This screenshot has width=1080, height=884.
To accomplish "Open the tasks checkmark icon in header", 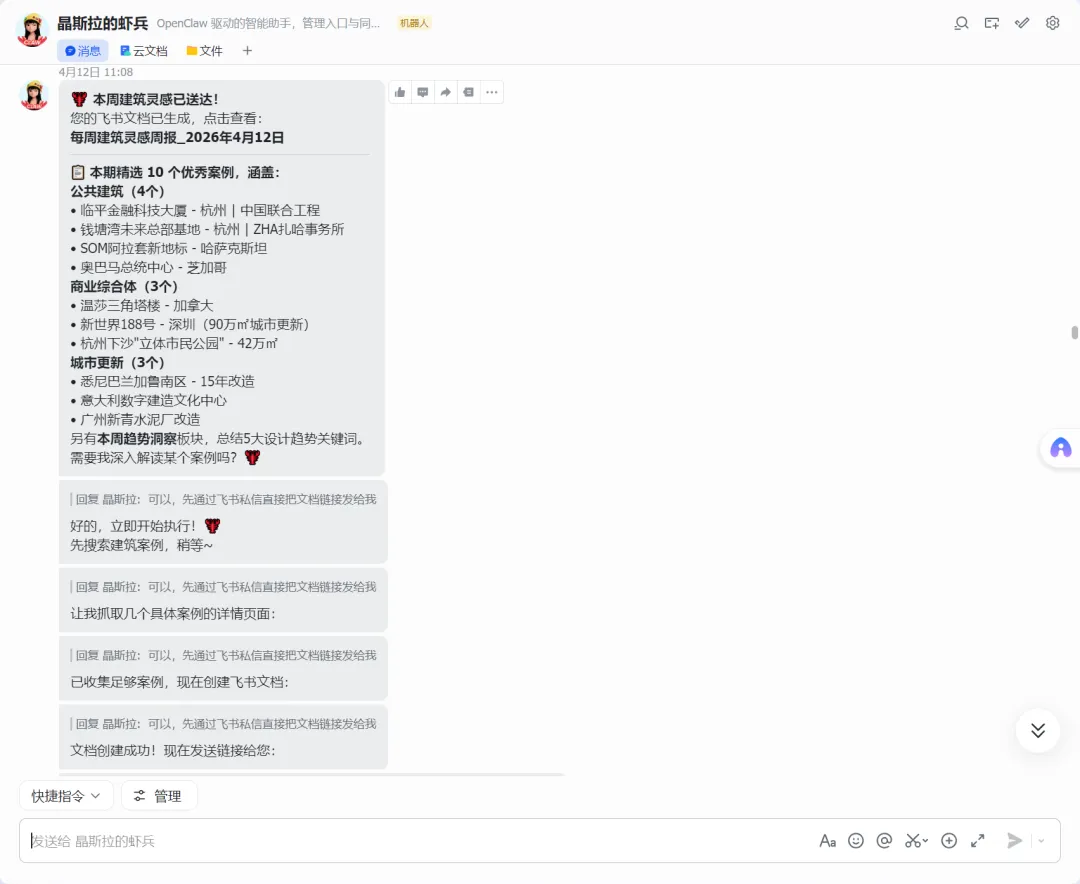I will pos(1022,23).
